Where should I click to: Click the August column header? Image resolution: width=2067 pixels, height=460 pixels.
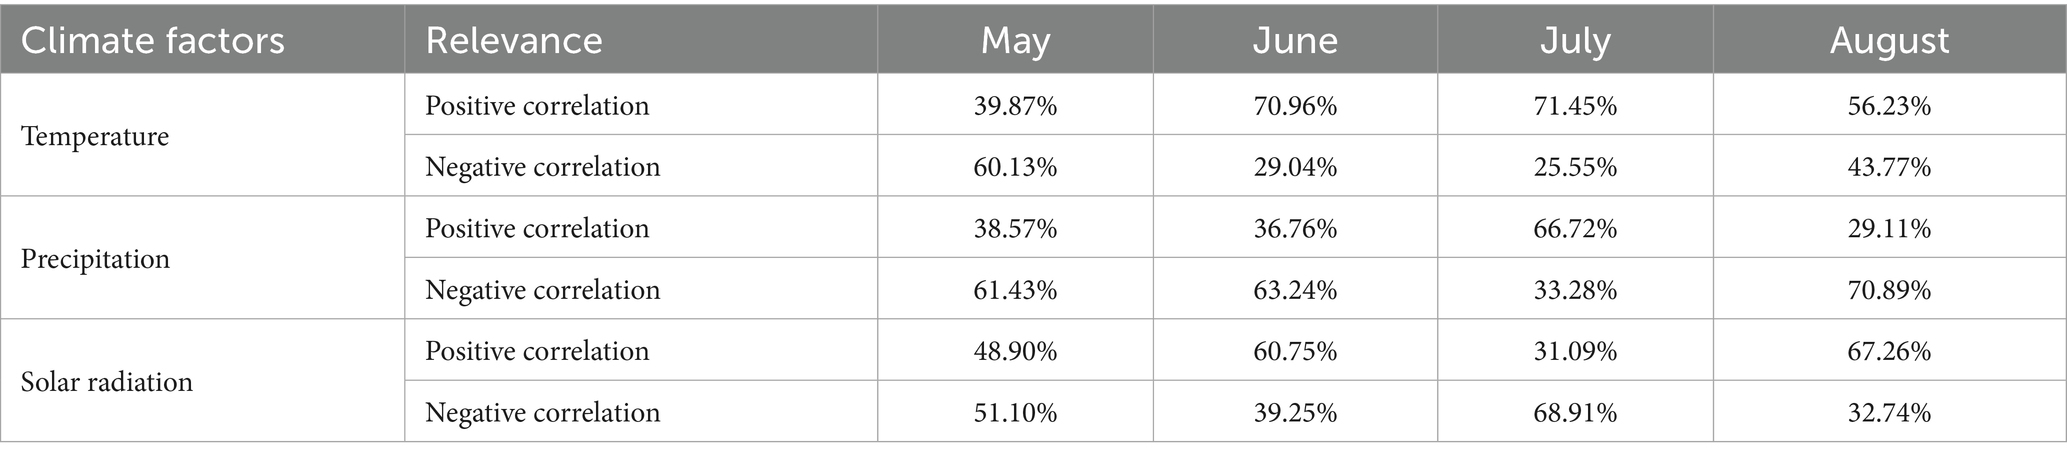pos(1889,41)
